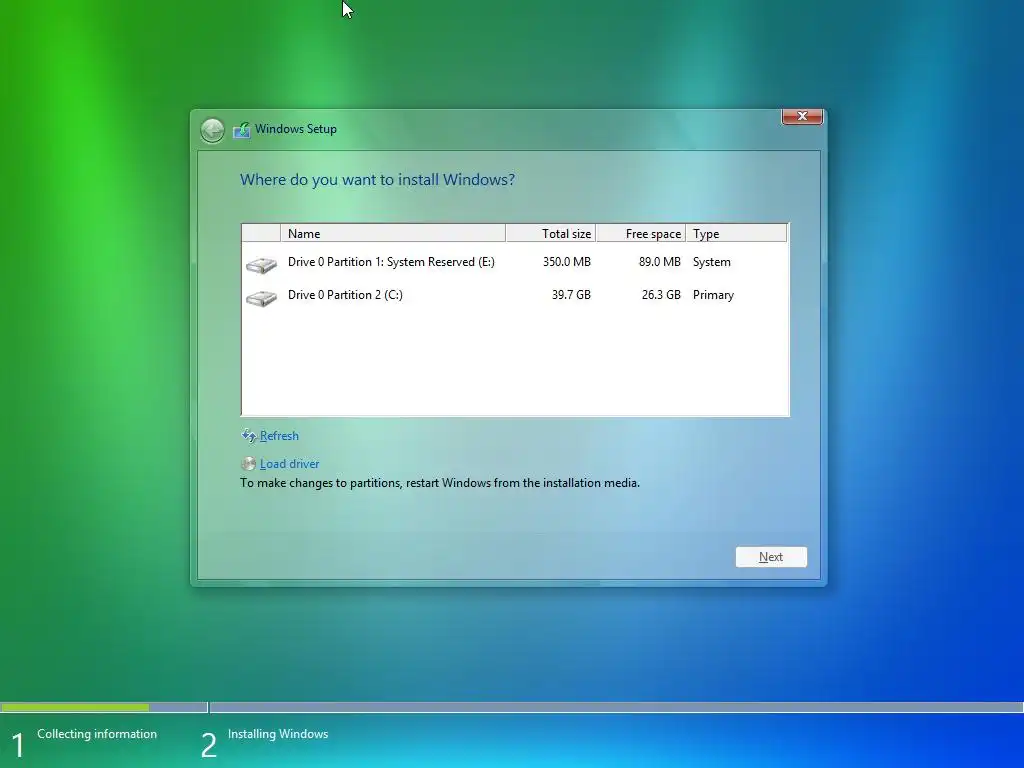The image size is (1024, 768).
Task: Sort by the Name column header
Action: click(392, 233)
